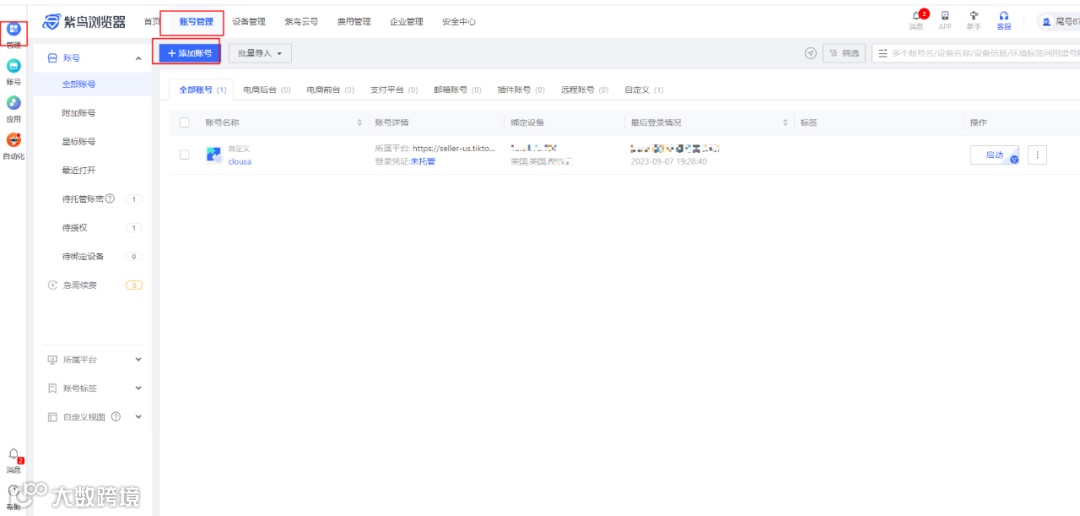The height and width of the screenshot is (516, 1080).
Task: Open the 管理 icon in left rail
Action: pyautogui.click(x=13, y=30)
